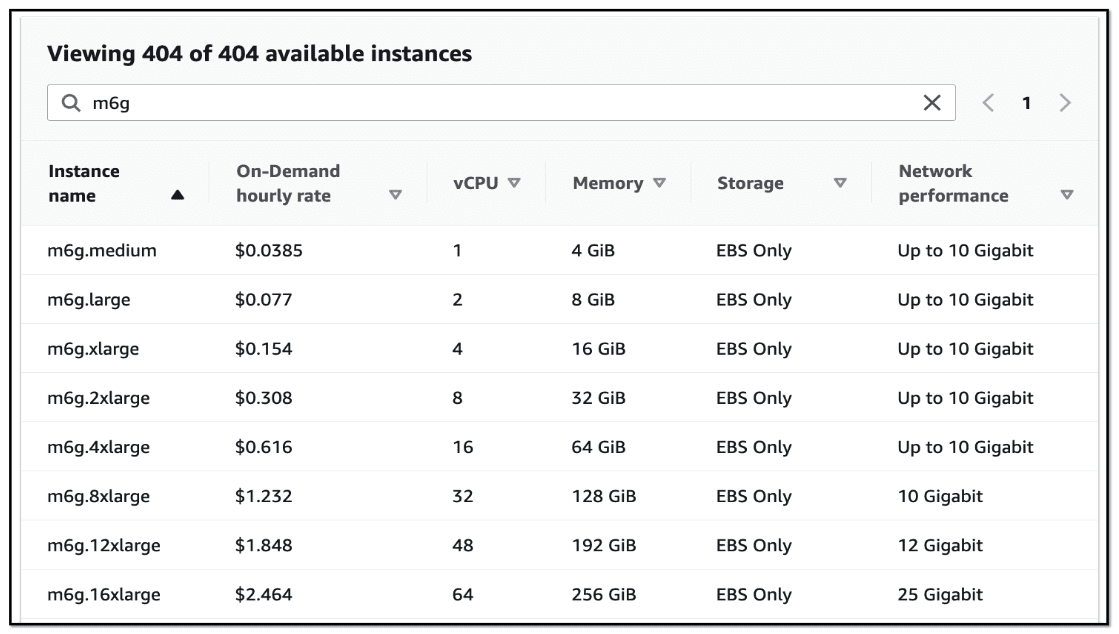
Task: Click the 192 GiB memory value
Action: point(604,545)
